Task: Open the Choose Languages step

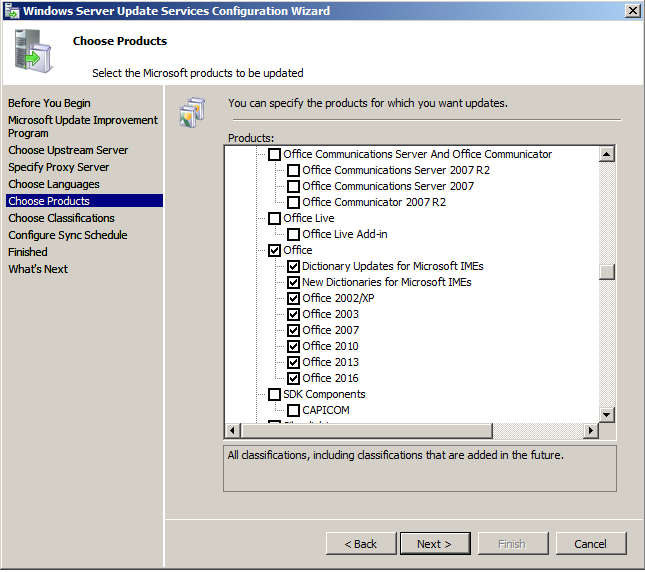Action: [54, 184]
